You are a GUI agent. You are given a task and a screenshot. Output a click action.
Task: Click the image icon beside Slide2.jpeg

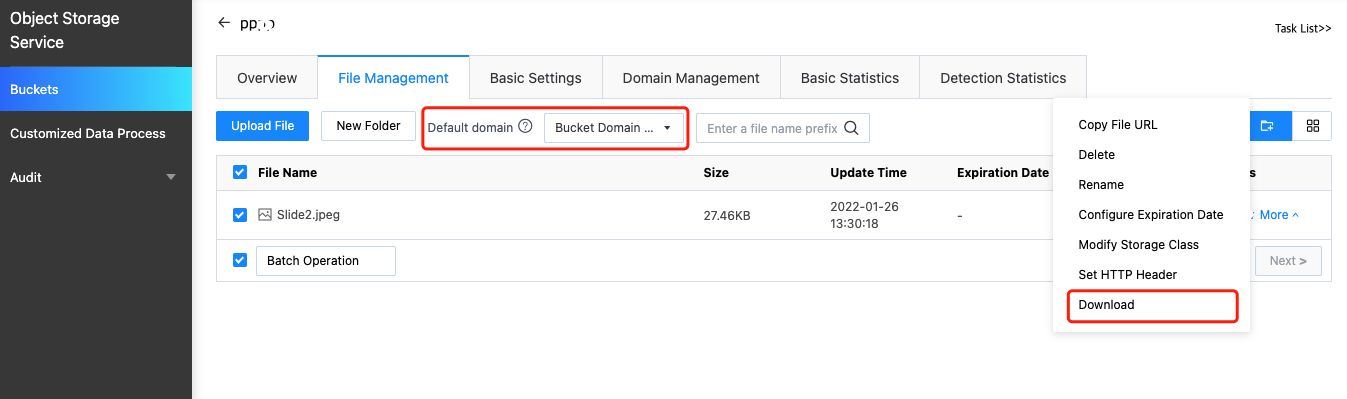[265, 214]
